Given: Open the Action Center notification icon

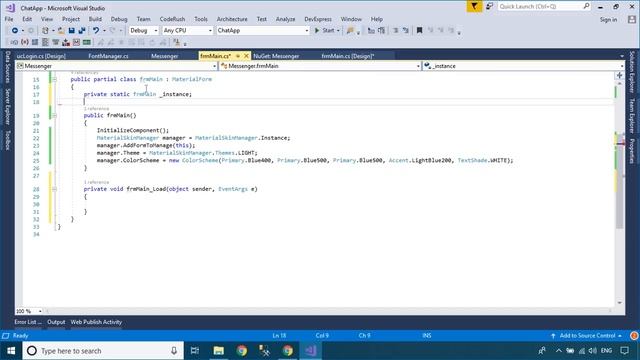Looking at the screenshot, I should [624, 351].
